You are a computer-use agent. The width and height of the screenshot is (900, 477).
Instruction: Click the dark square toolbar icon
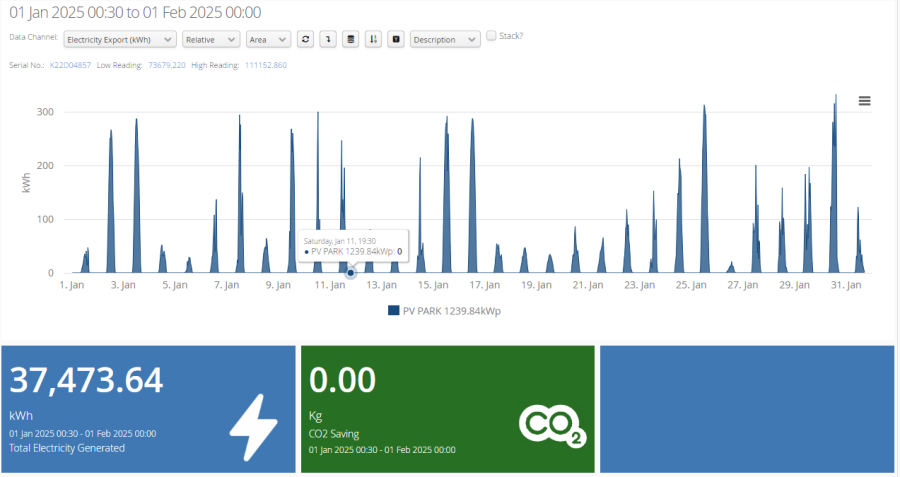[x=396, y=39]
